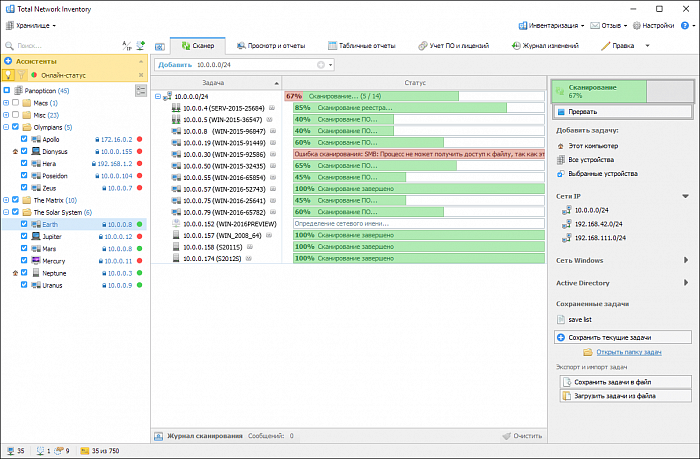Open the Хранилище dropdown menu

point(32,25)
